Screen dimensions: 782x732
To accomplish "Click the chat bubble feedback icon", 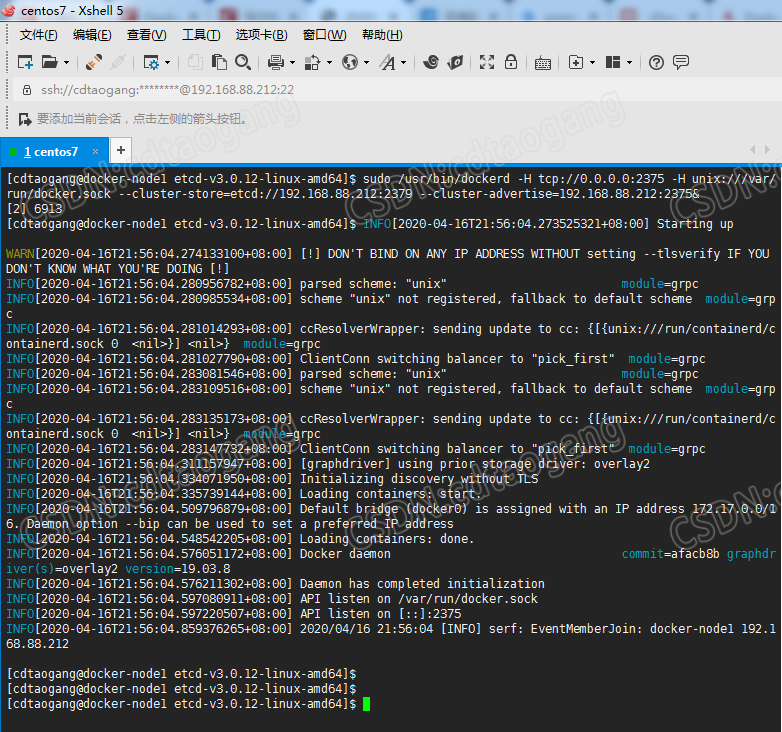I will click(x=681, y=62).
